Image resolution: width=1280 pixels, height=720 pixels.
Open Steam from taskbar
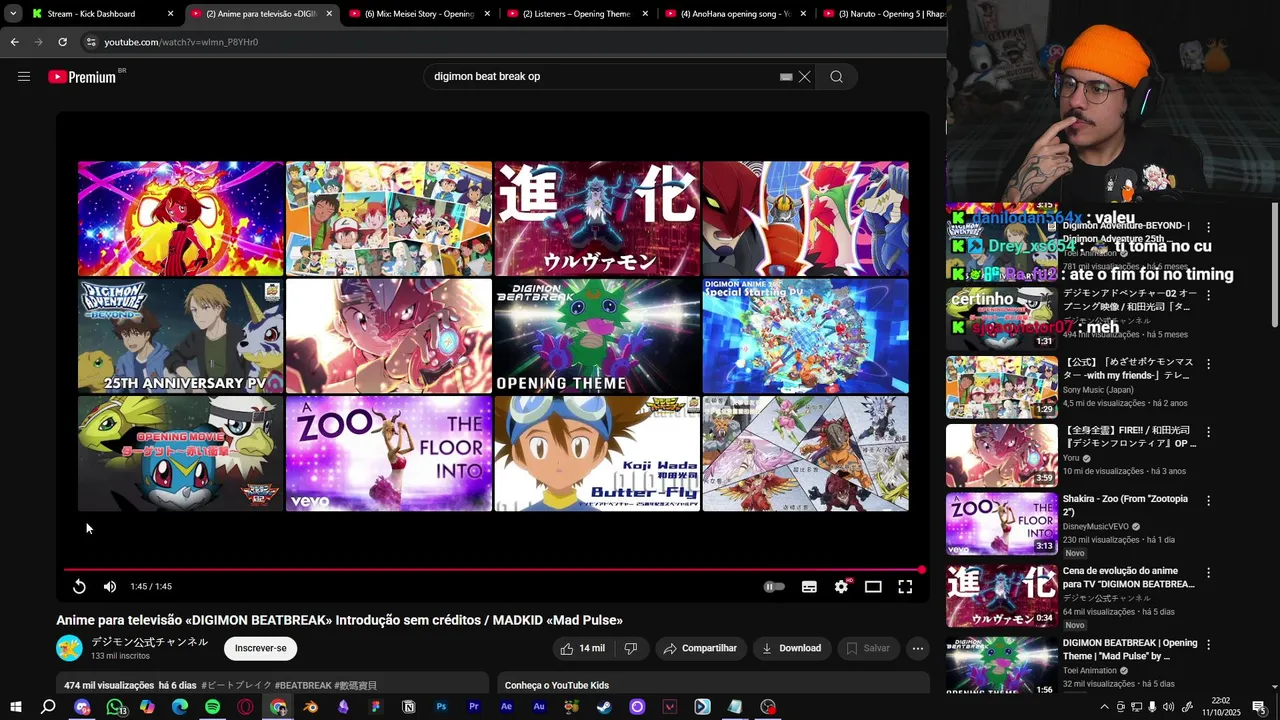coord(604,707)
